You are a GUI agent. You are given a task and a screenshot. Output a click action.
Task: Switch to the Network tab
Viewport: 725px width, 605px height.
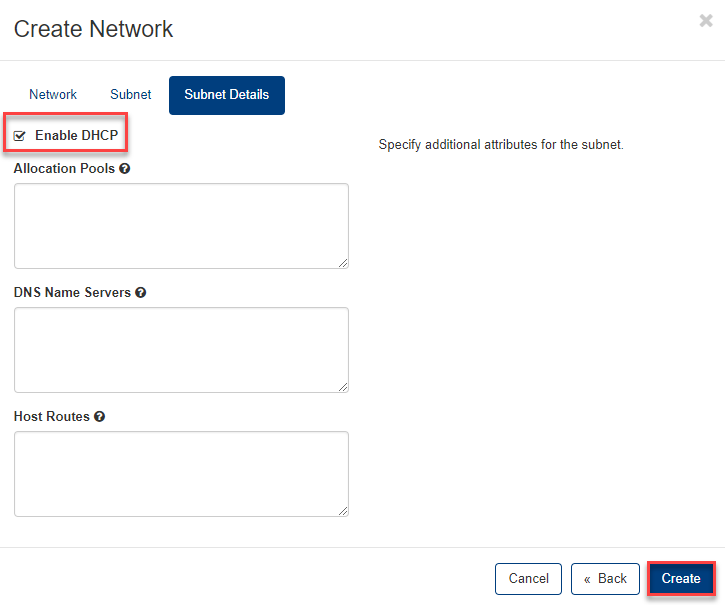53,95
